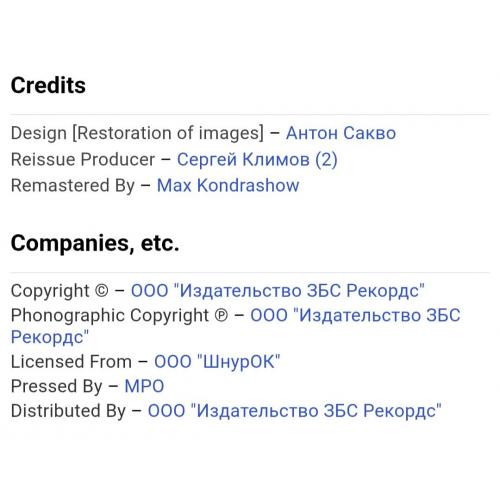Visit the MPO pressing plant link
This screenshot has width=500, height=500.
click(144, 386)
